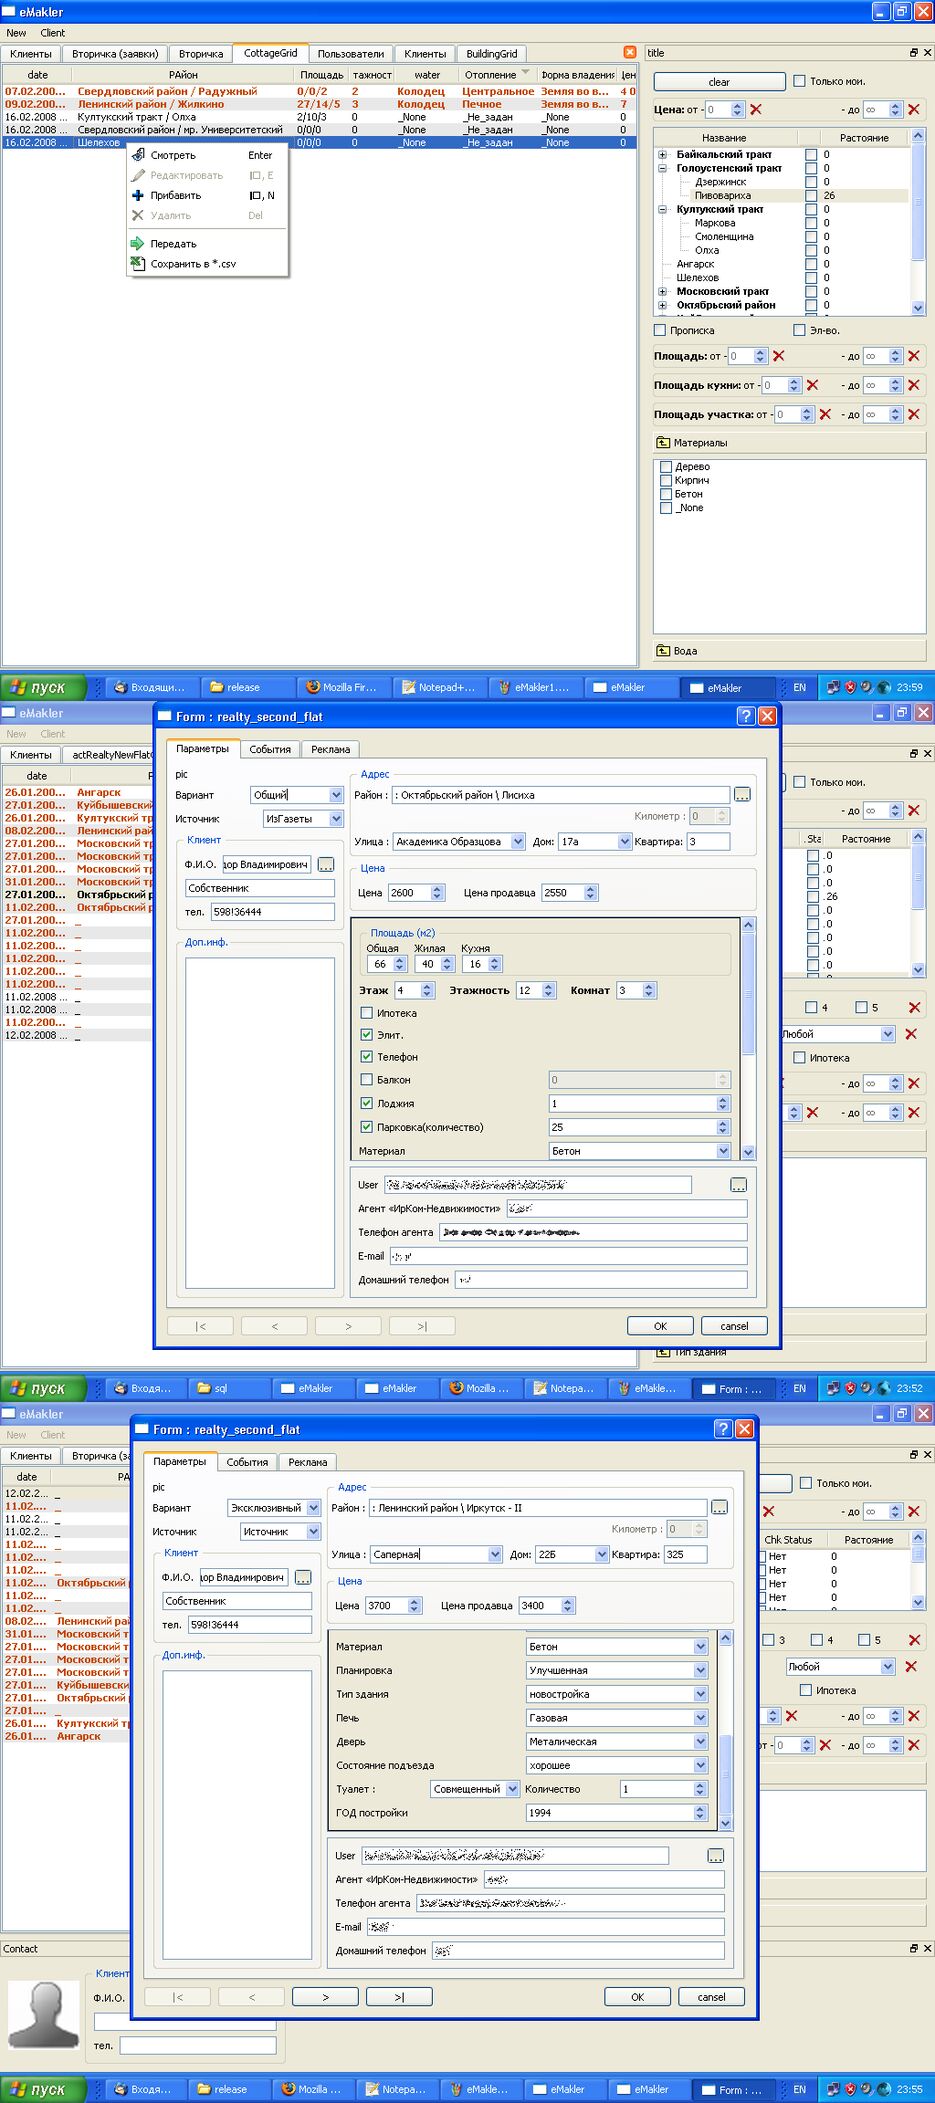Switch to the BuildingGrid tab
Screen dimensions: 935x2103
(x=491, y=54)
